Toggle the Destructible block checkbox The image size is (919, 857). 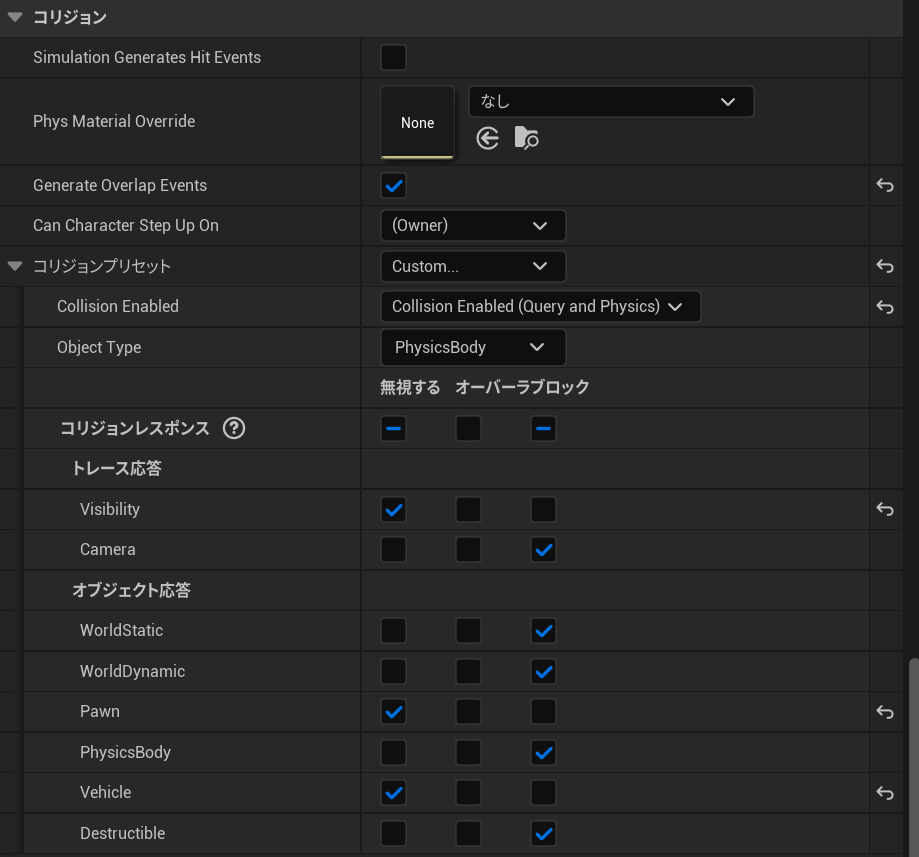pos(543,834)
